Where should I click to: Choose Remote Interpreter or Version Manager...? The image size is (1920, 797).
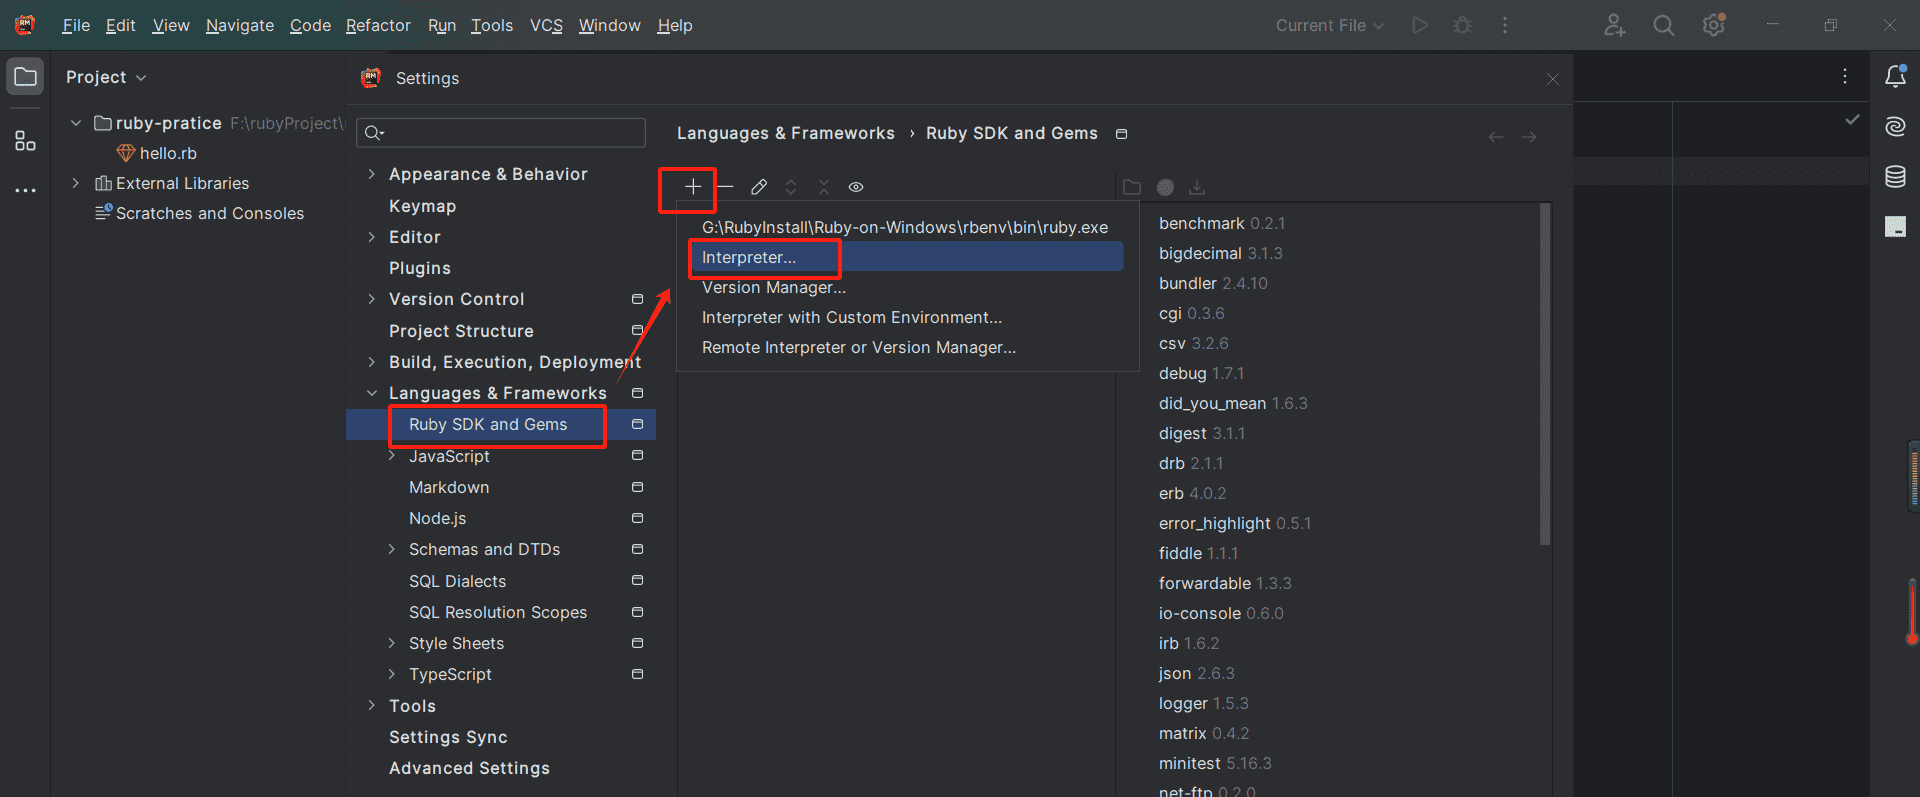coord(906,347)
